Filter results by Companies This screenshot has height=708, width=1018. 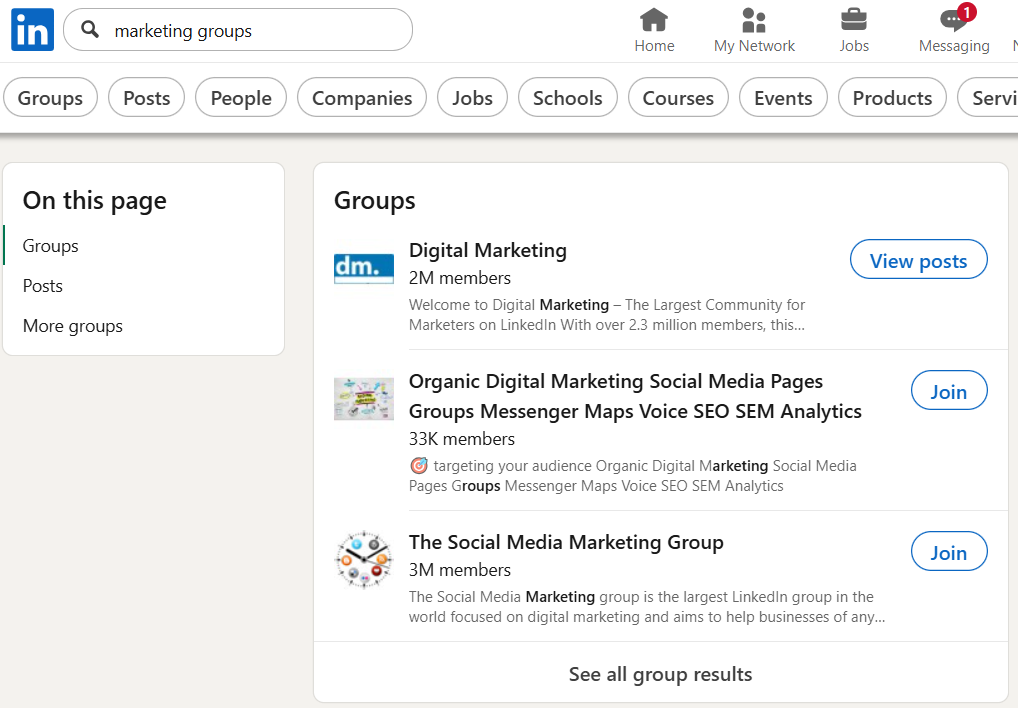coord(362,97)
